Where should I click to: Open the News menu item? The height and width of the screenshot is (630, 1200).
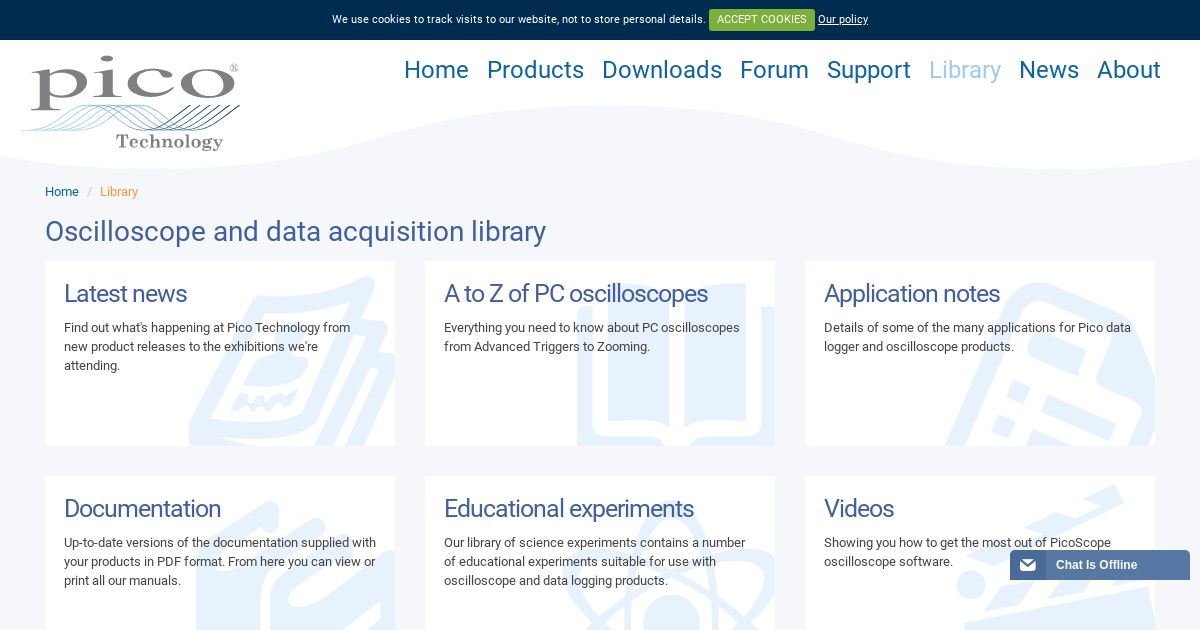pos(1049,70)
